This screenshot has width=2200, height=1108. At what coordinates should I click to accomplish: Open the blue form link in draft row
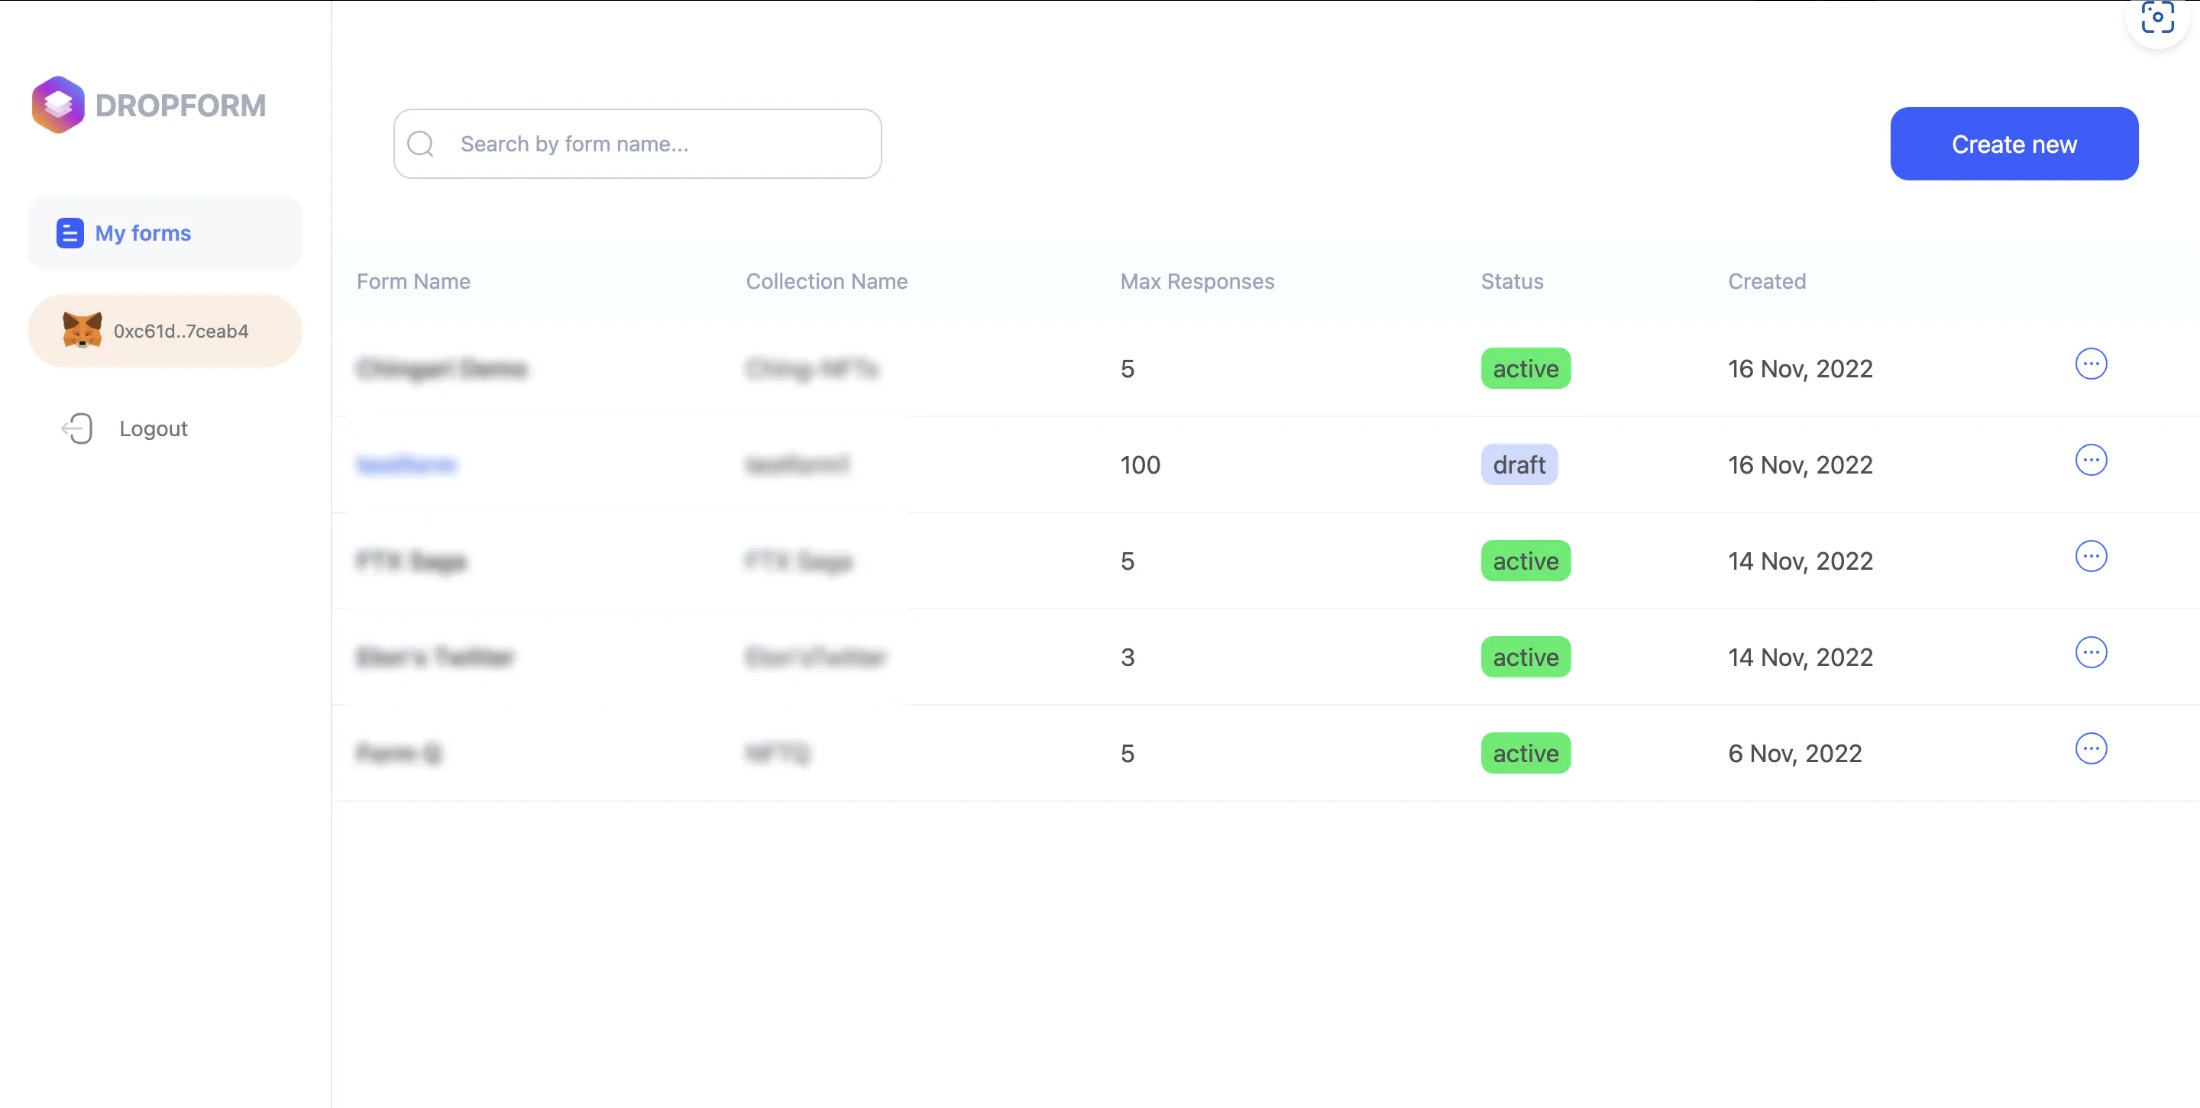(406, 465)
